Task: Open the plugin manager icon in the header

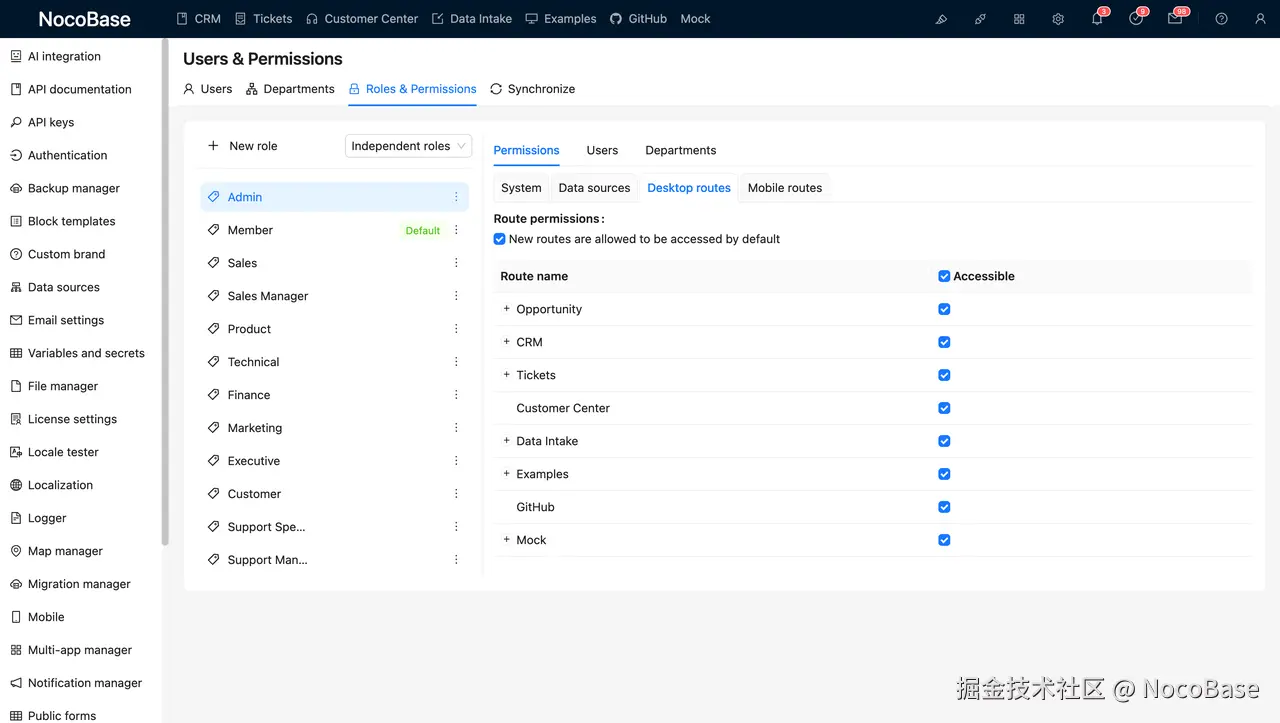Action: click(980, 18)
